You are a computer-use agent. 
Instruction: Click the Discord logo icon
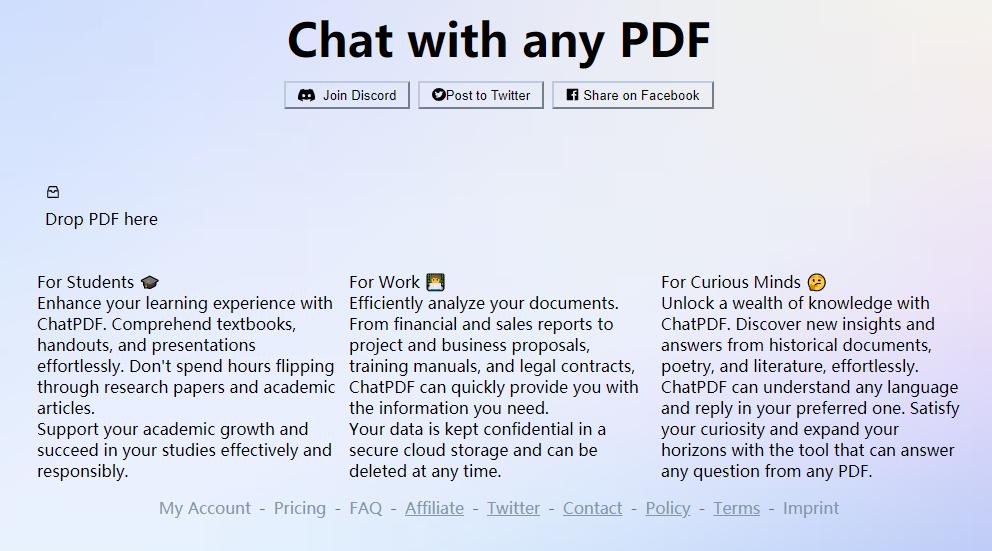pos(306,95)
